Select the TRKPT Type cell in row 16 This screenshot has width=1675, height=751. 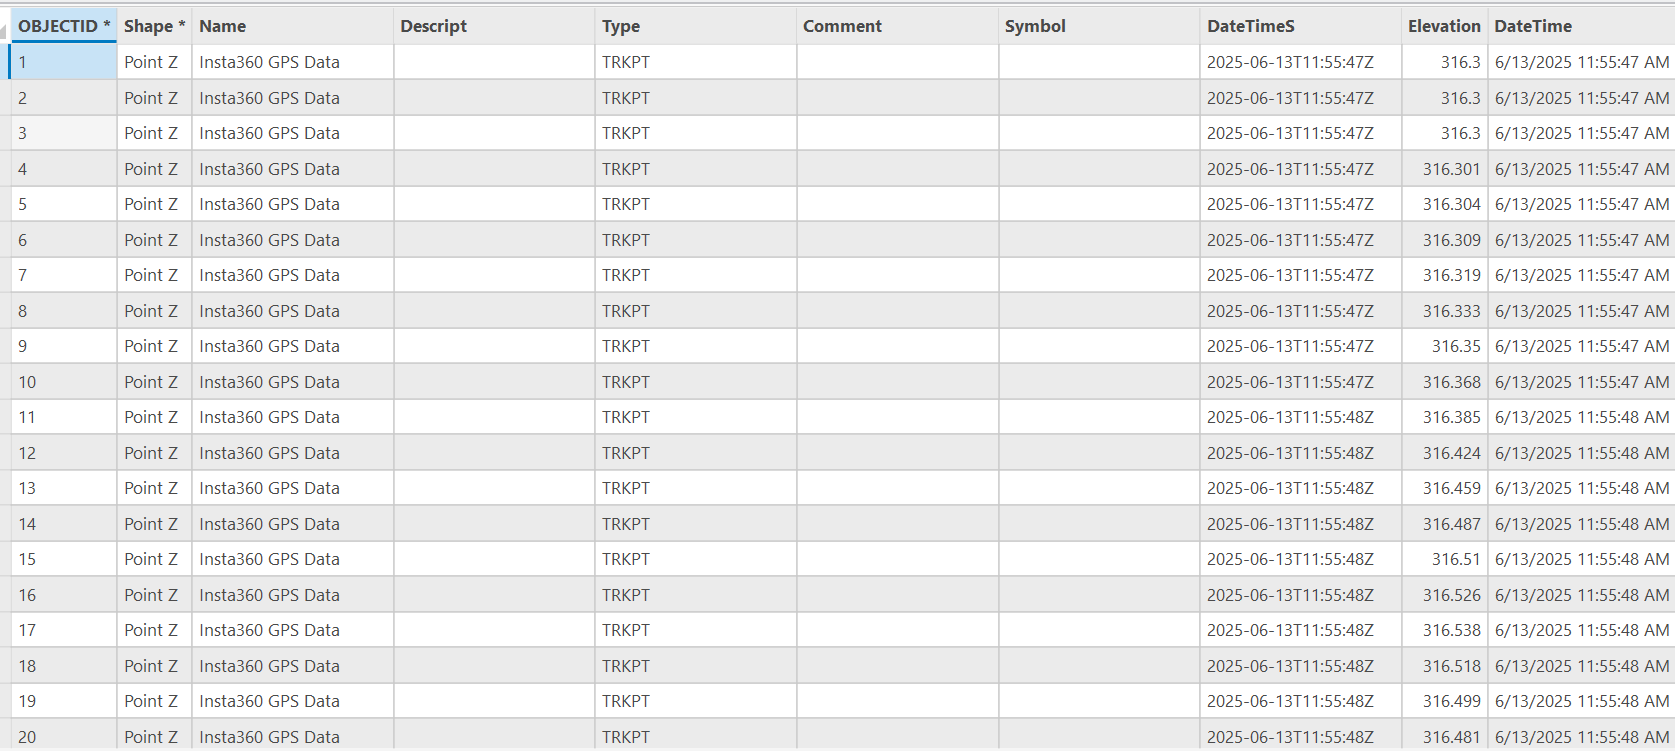pos(696,595)
